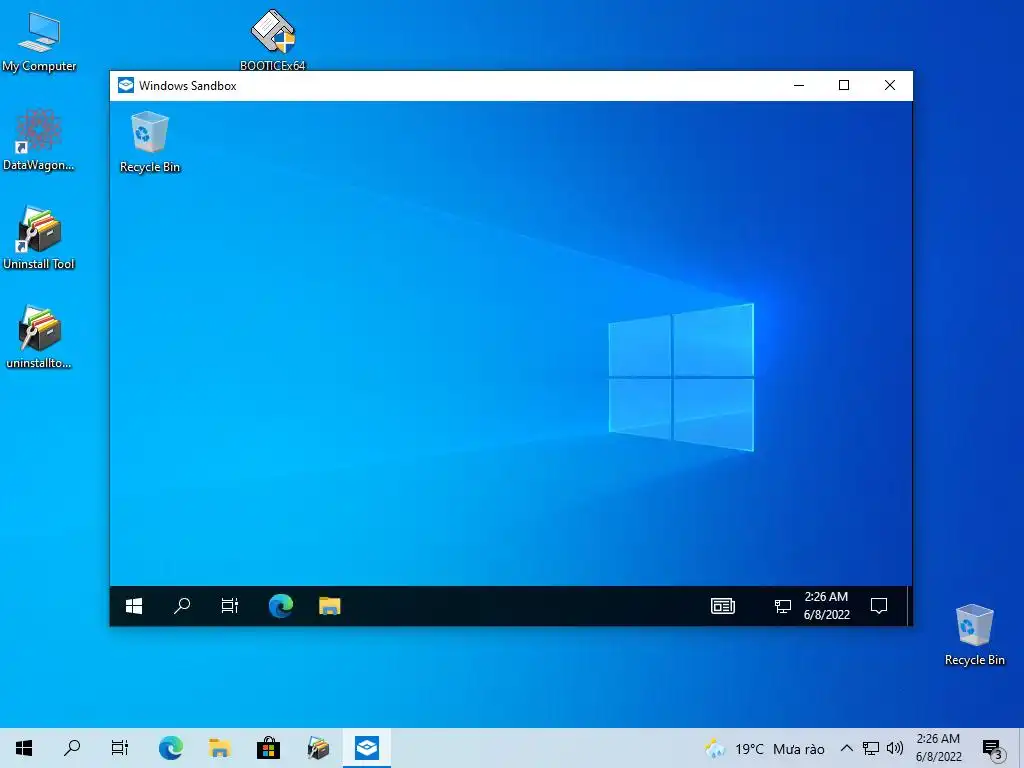
Task: Open host volume speaker icon
Action: [x=895, y=748]
